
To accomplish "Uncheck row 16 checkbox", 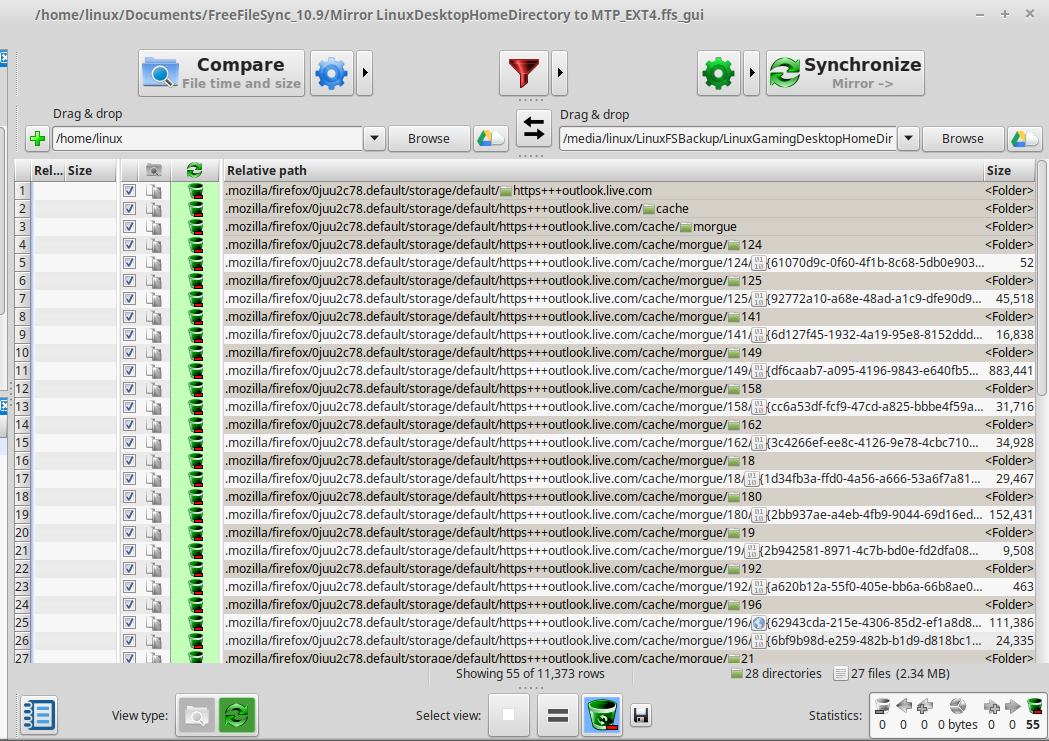I will click(129, 461).
